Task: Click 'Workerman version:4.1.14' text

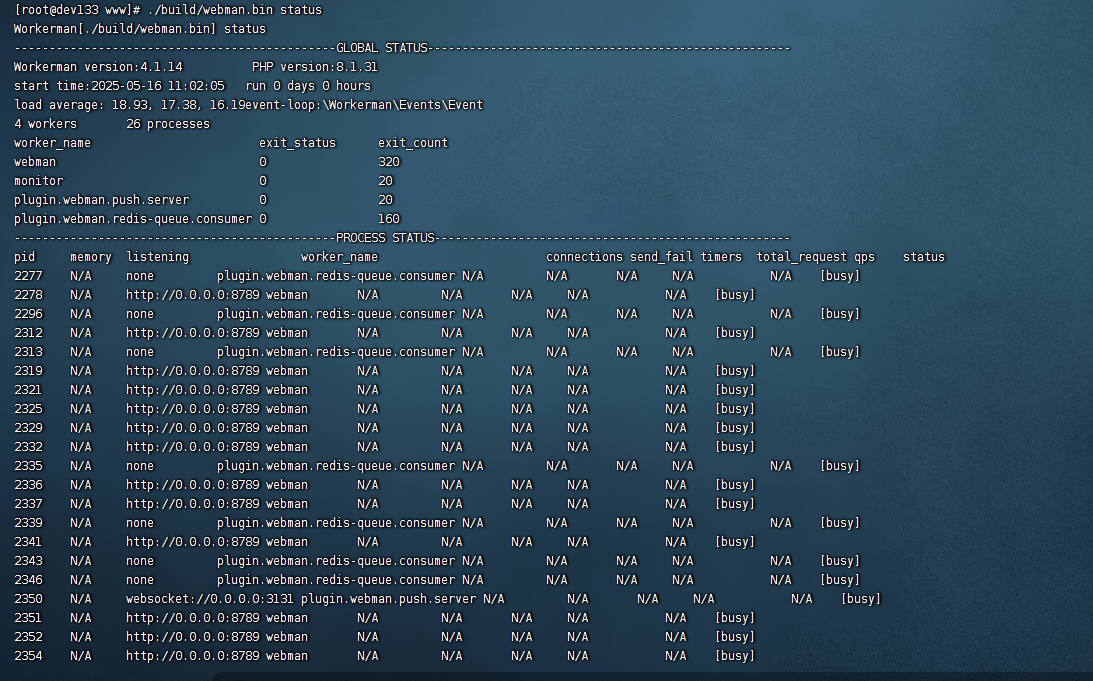Action: 98,67
